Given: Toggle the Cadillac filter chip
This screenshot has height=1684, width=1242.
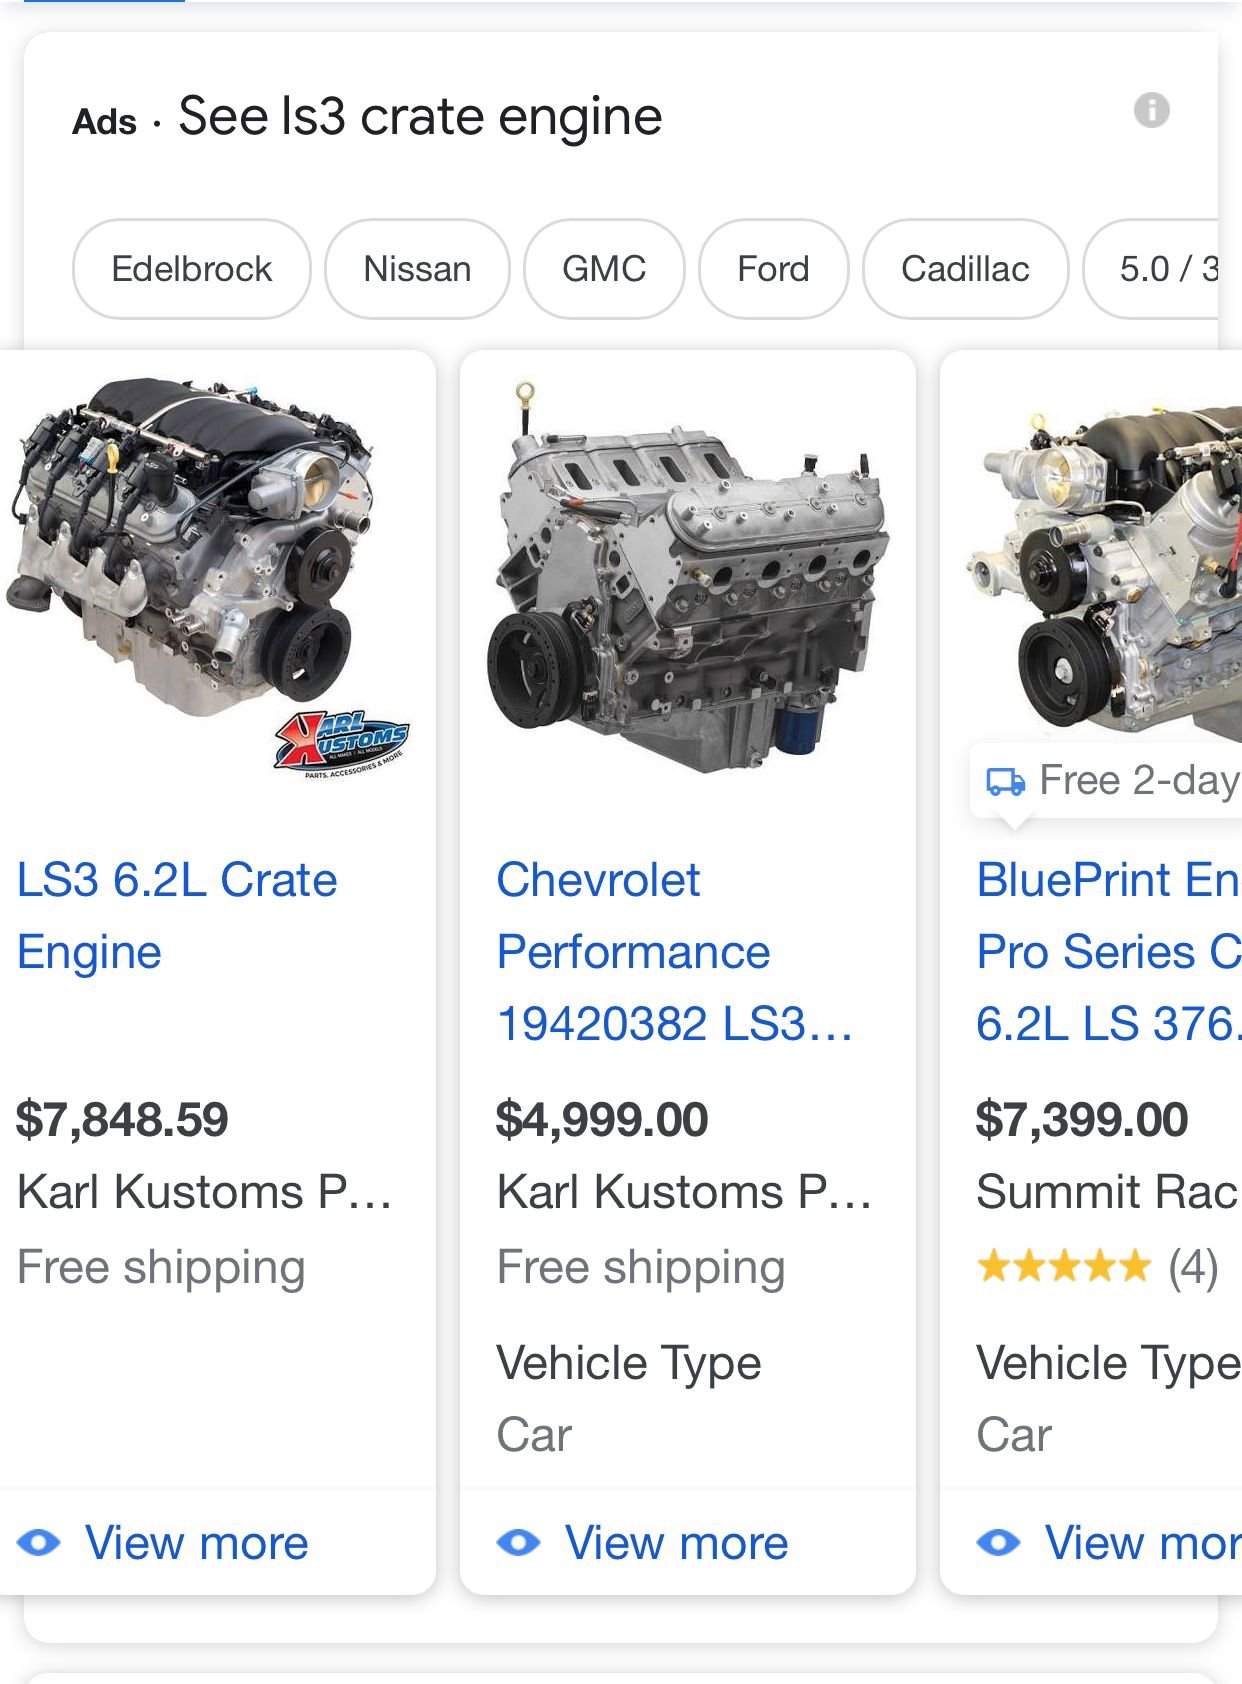Looking at the screenshot, I should pyautogui.click(x=965, y=269).
